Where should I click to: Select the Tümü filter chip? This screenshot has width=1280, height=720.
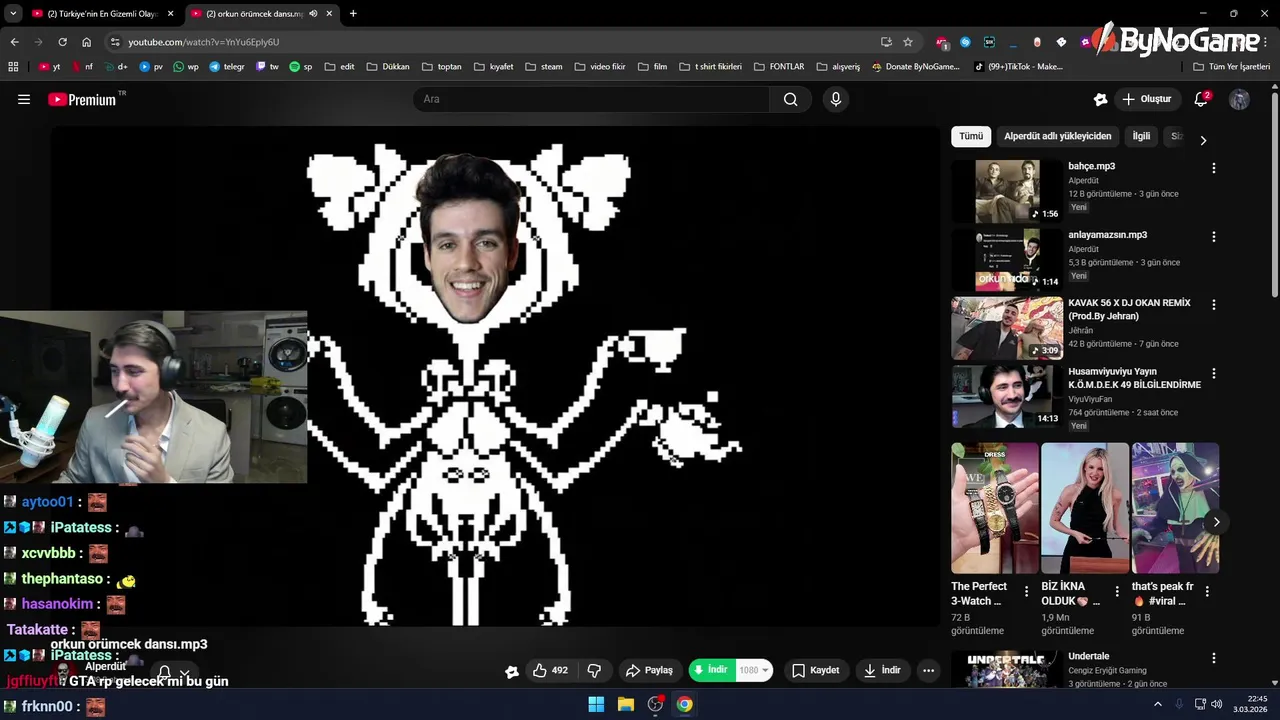point(971,136)
